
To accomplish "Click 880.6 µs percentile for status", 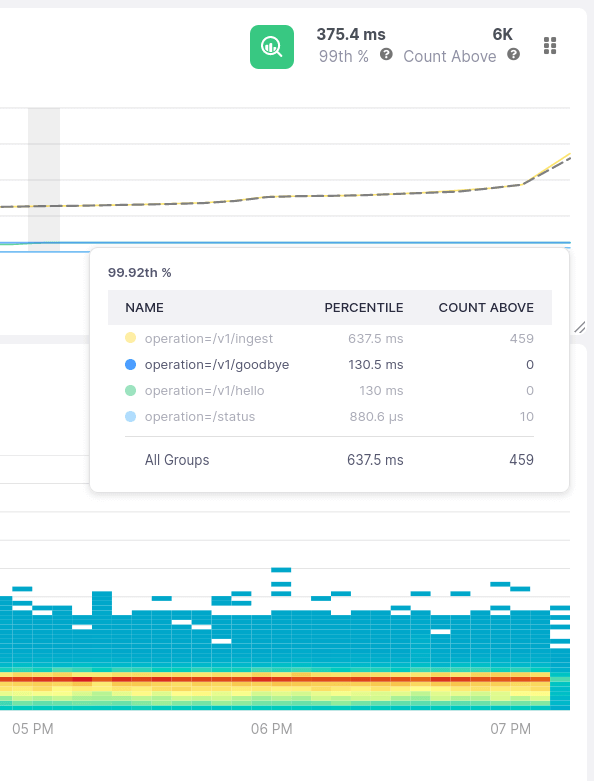I will point(376,416).
